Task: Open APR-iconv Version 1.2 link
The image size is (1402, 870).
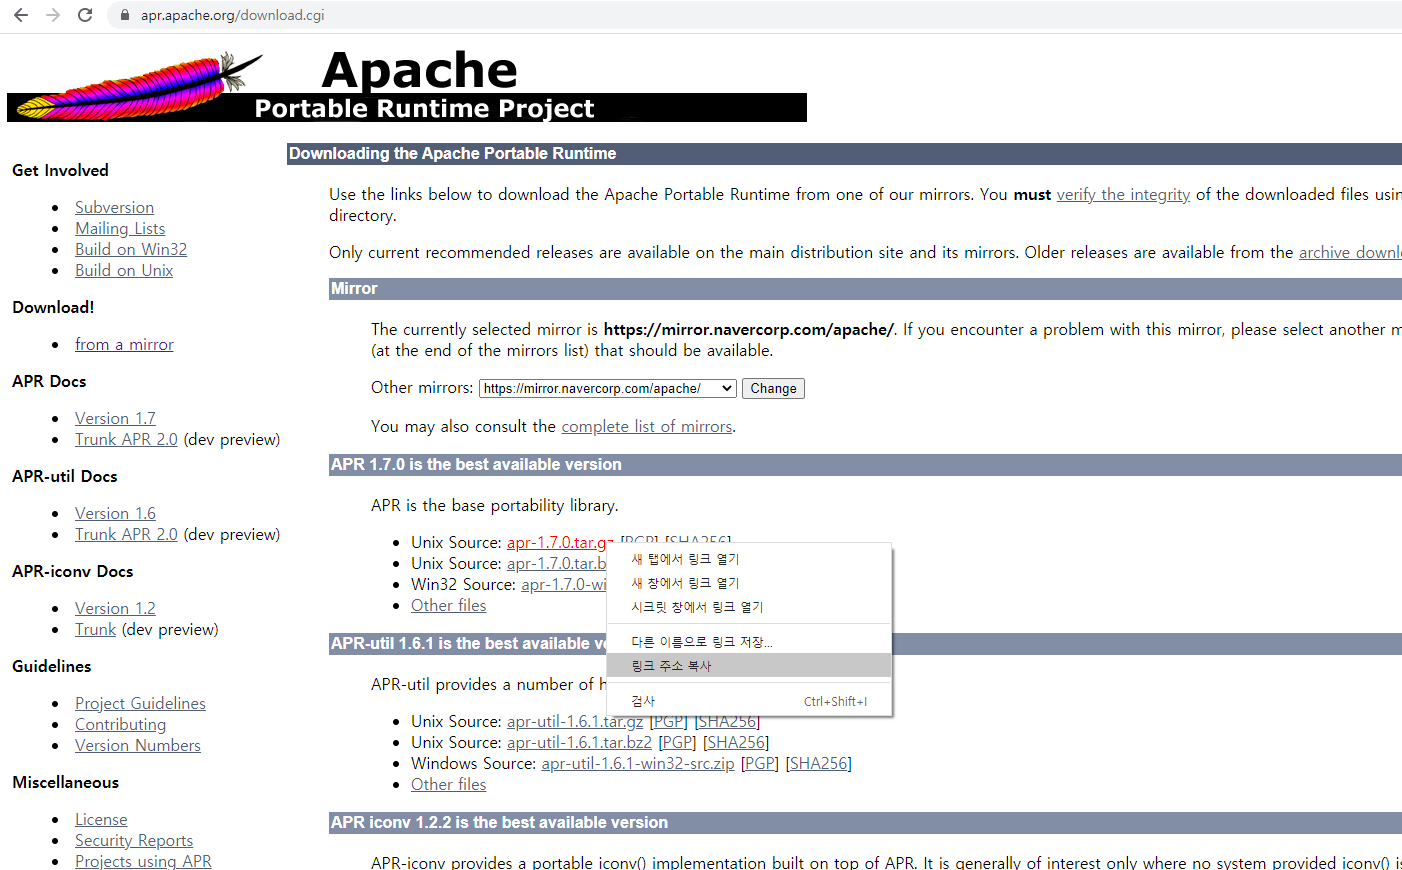Action: click(x=115, y=608)
